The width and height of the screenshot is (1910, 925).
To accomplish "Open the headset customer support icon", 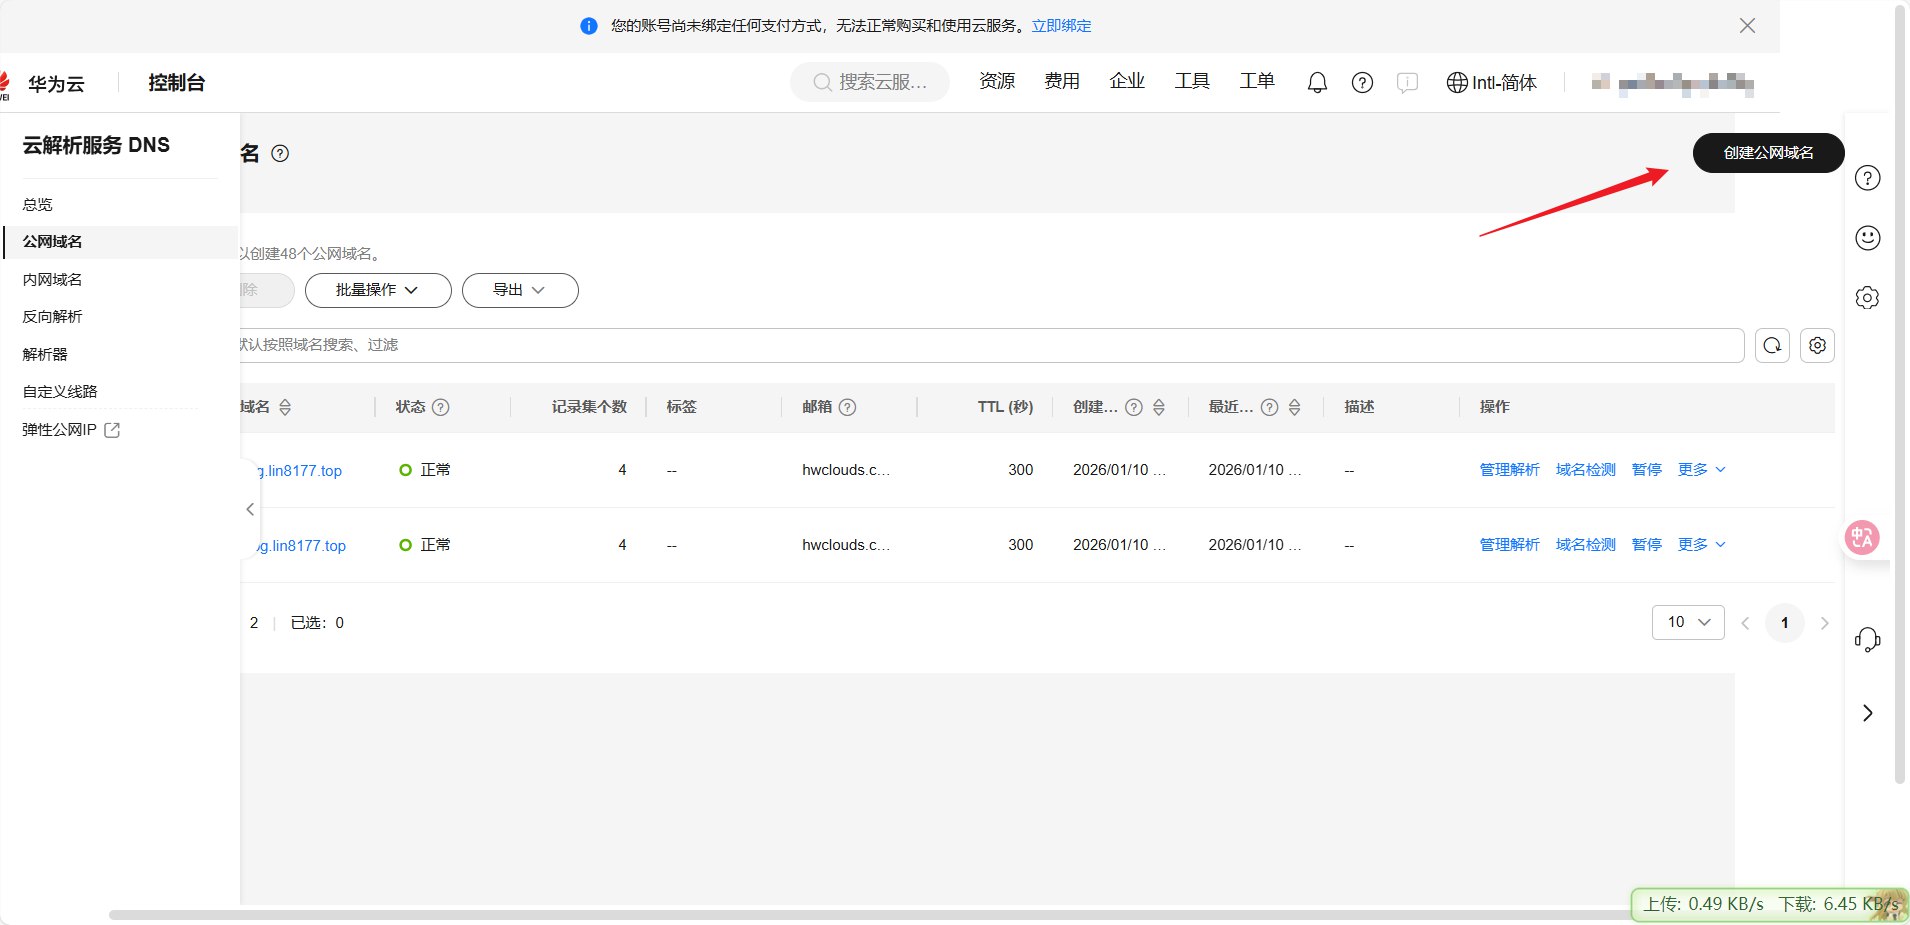I will (1867, 639).
